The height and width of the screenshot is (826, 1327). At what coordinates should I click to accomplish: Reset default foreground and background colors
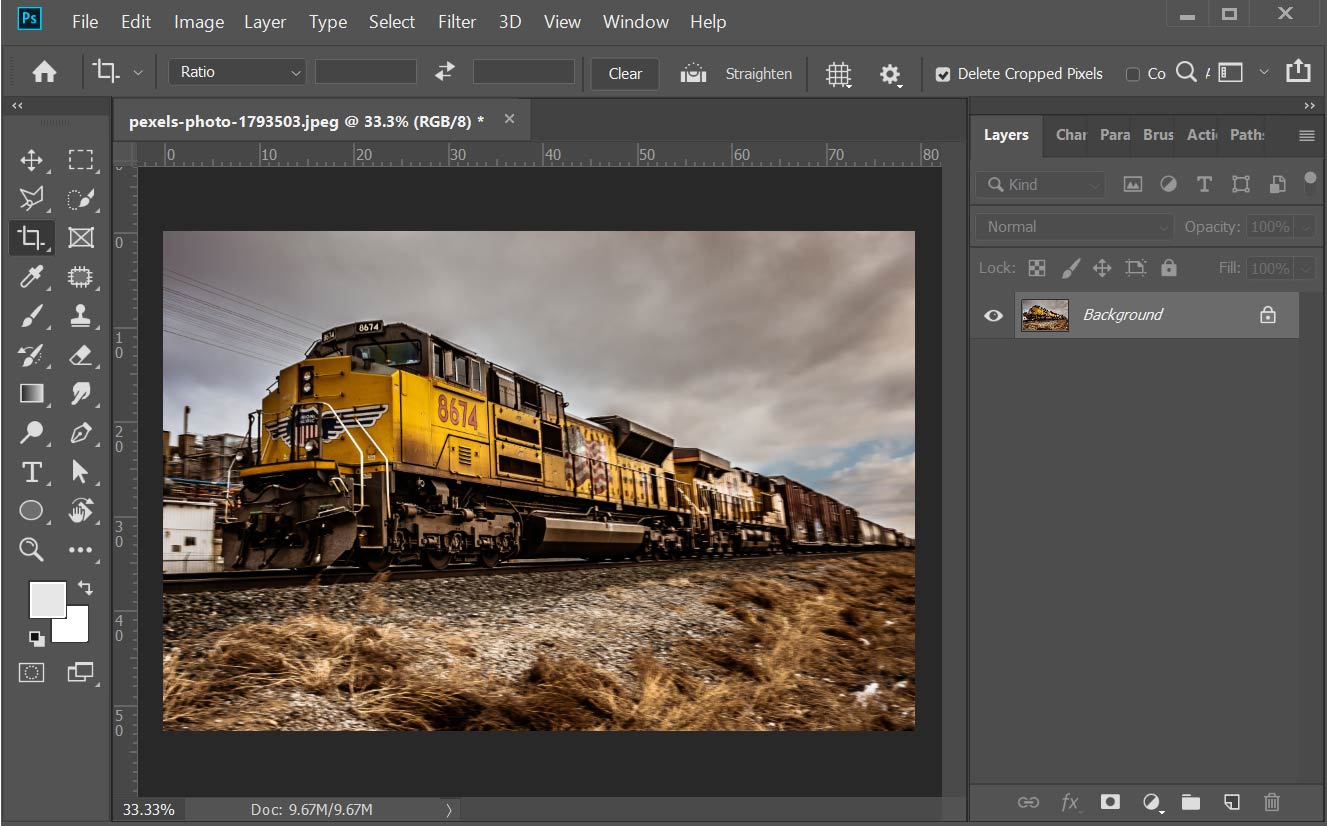tap(36, 638)
